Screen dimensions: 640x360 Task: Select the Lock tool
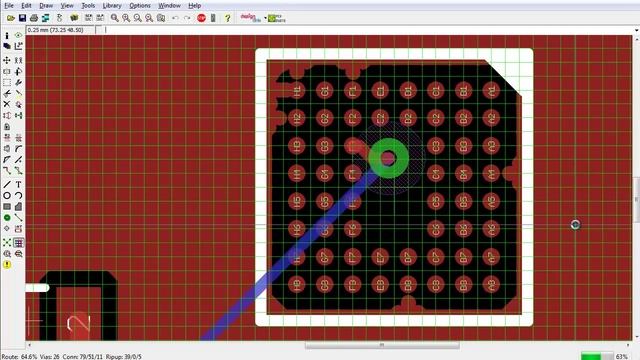(x=7, y=127)
